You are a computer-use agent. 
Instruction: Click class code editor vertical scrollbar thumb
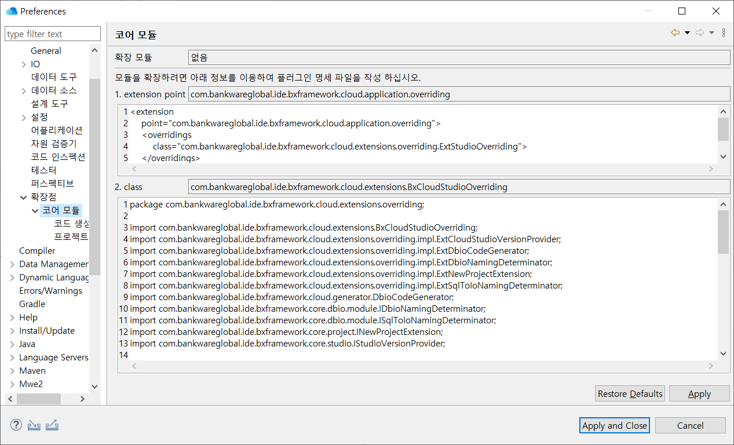click(723, 232)
